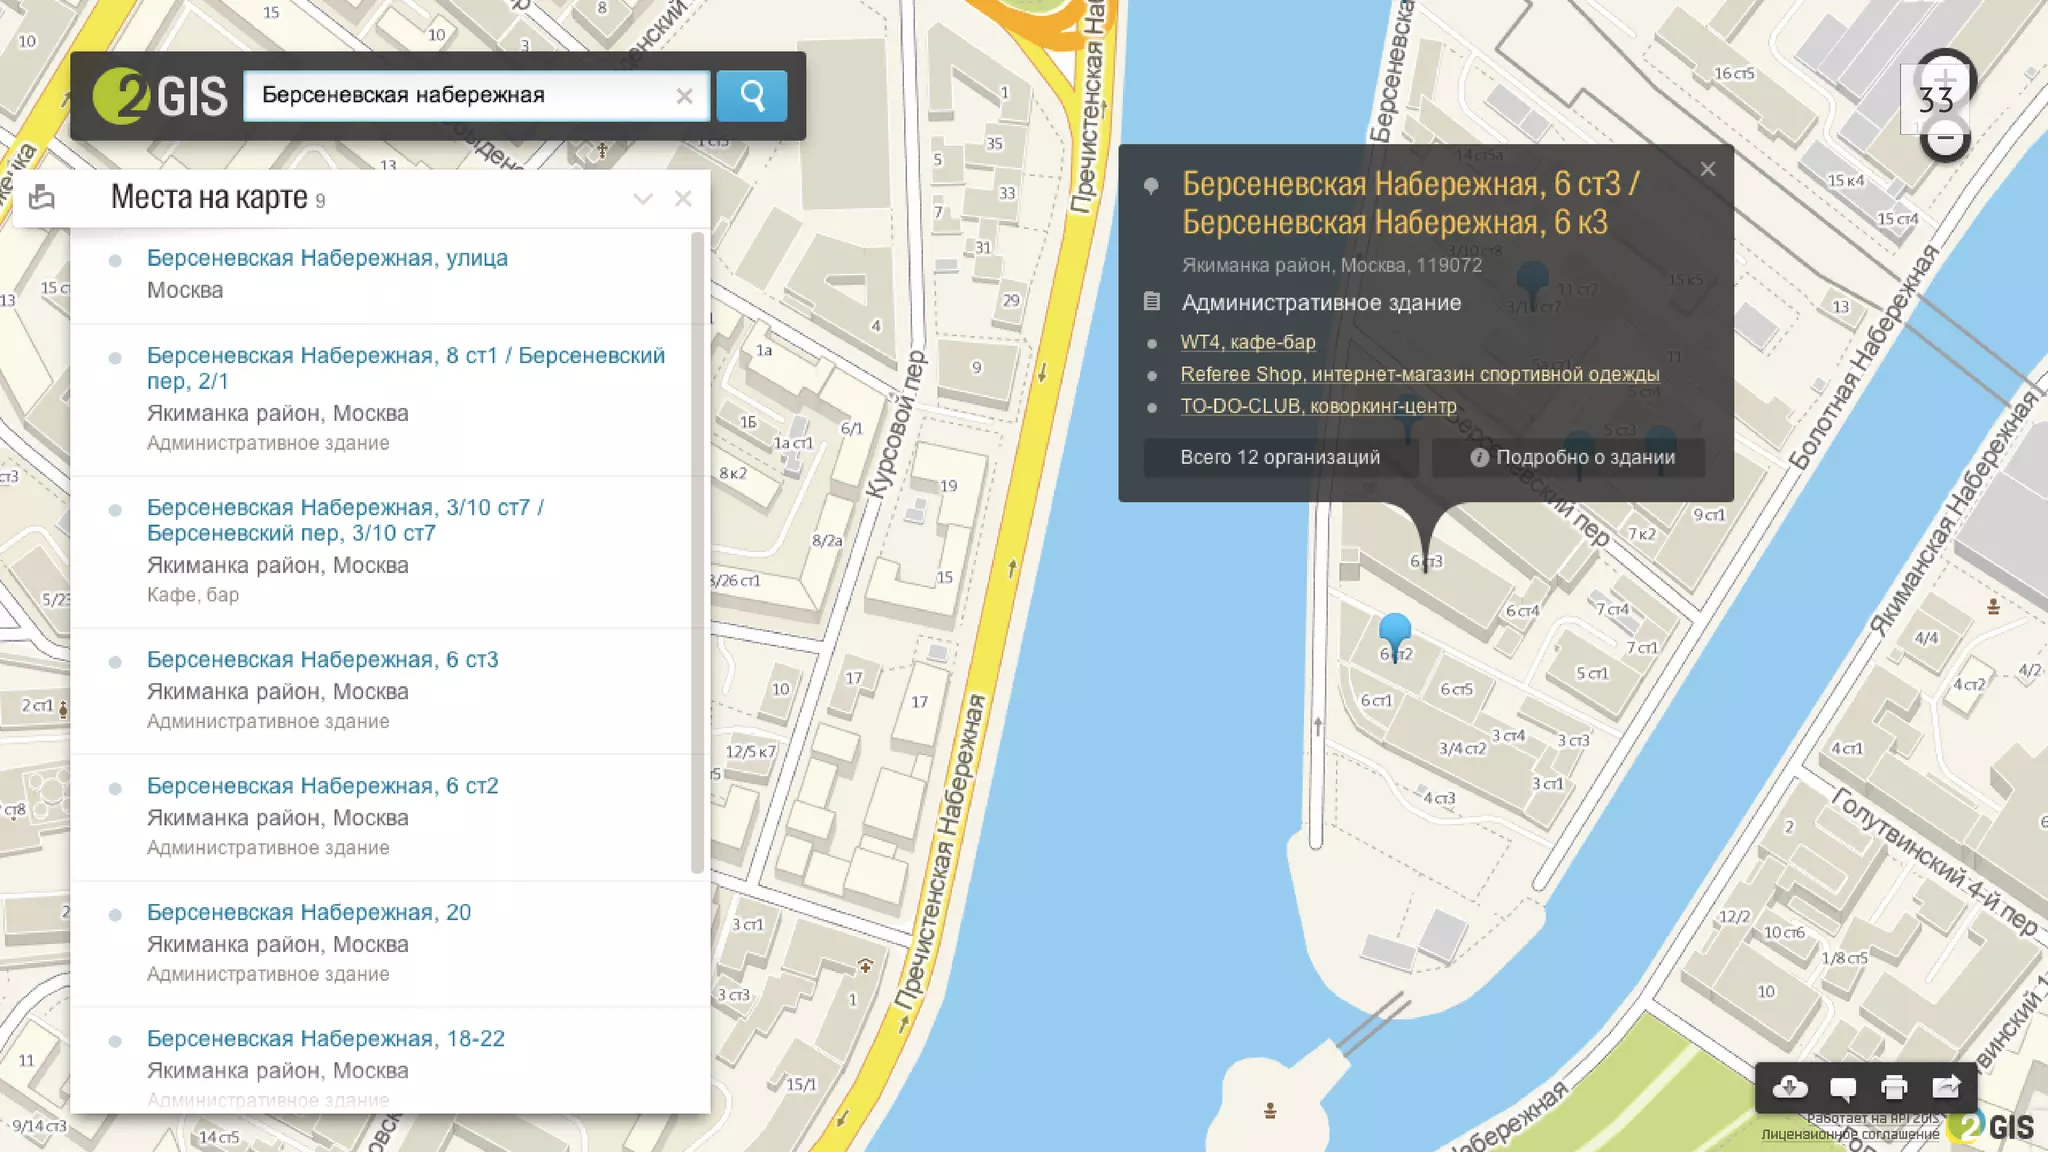Image resolution: width=2048 pixels, height=1152 pixels.
Task: Click the Всего 12 организаций button
Action: [x=1280, y=457]
